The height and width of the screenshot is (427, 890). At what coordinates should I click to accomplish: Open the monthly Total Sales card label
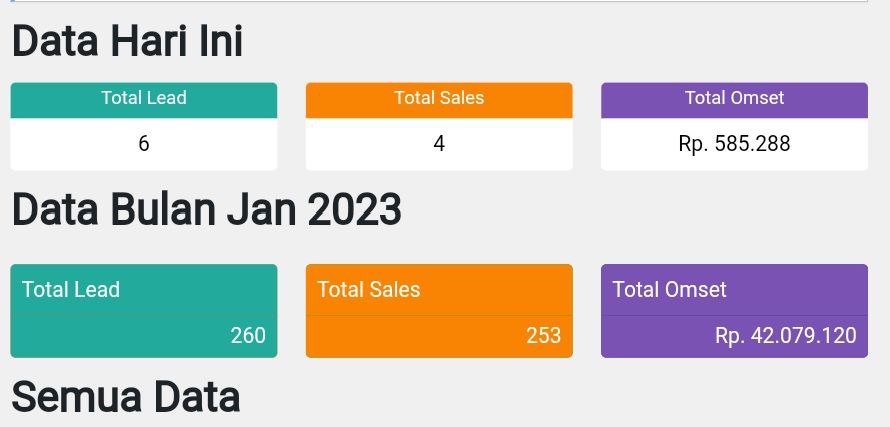pyautogui.click(x=369, y=290)
